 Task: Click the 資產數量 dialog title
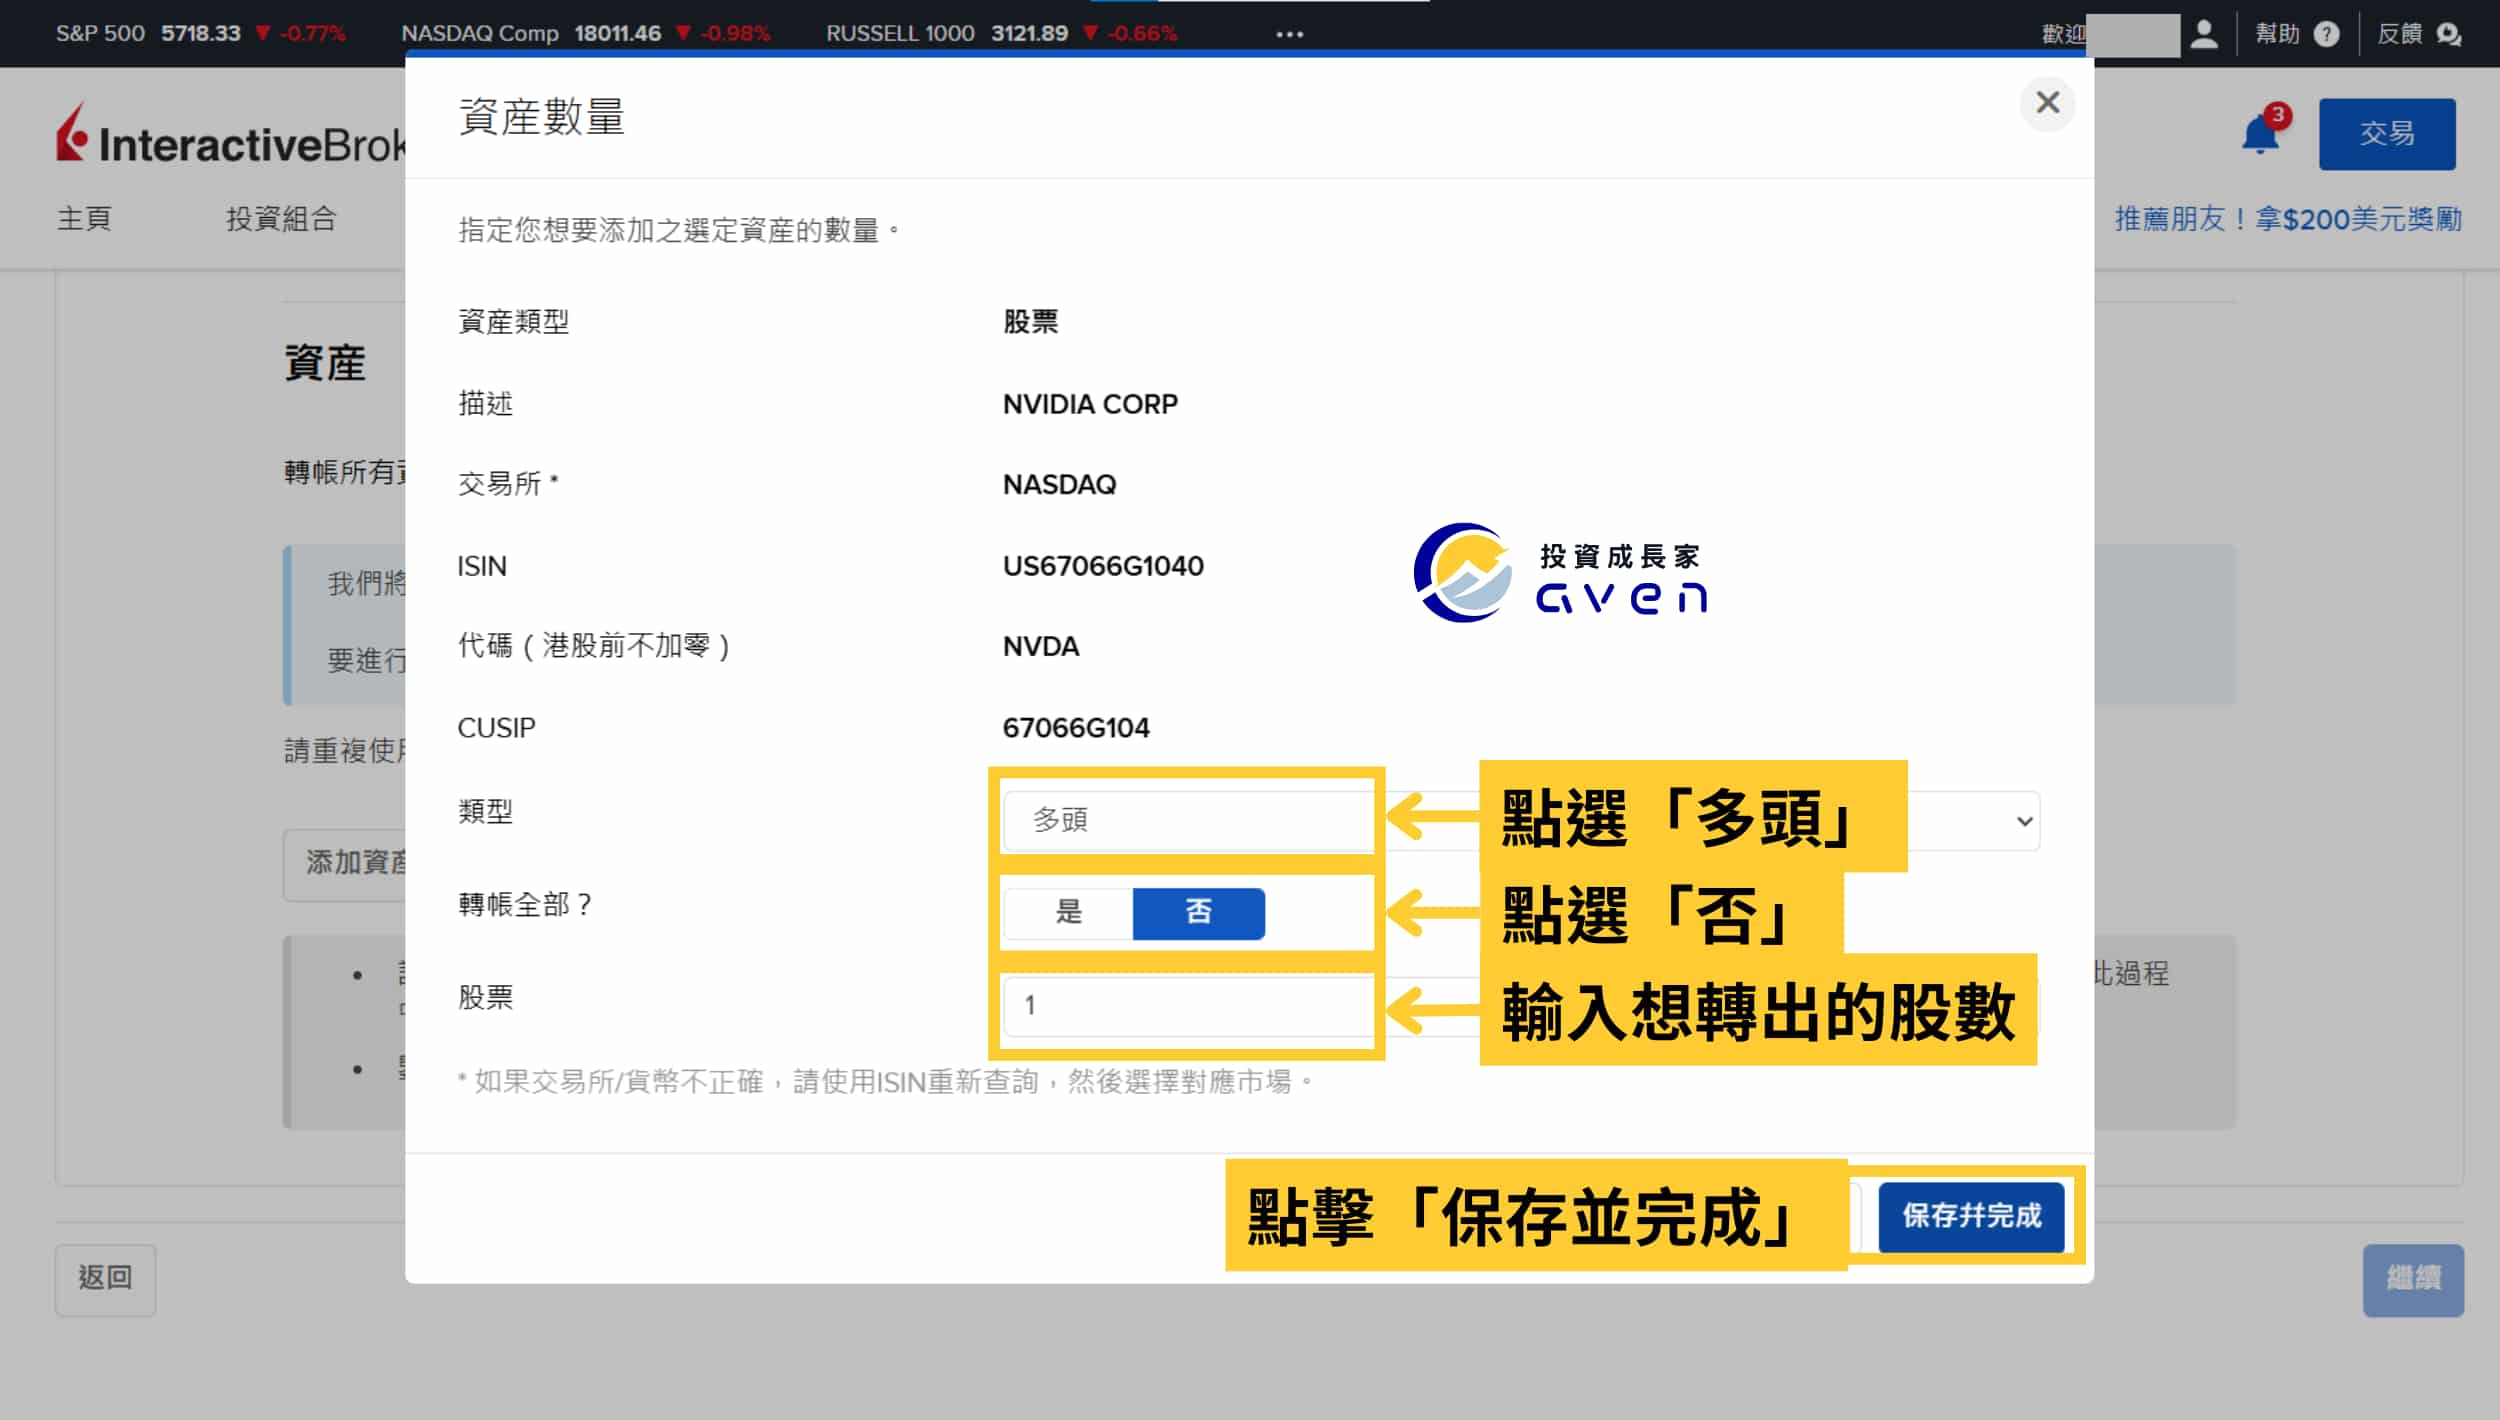pyautogui.click(x=542, y=117)
